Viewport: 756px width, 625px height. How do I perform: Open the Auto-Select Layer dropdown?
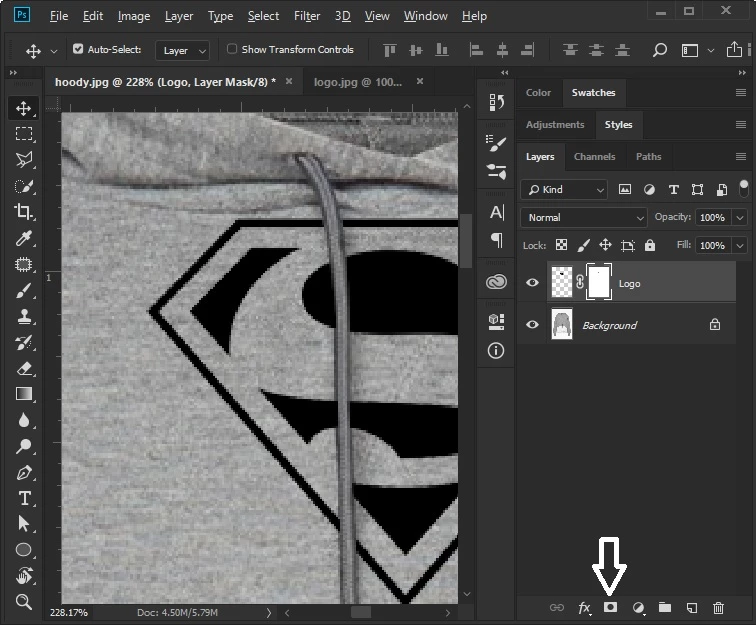click(x=183, y=50)
